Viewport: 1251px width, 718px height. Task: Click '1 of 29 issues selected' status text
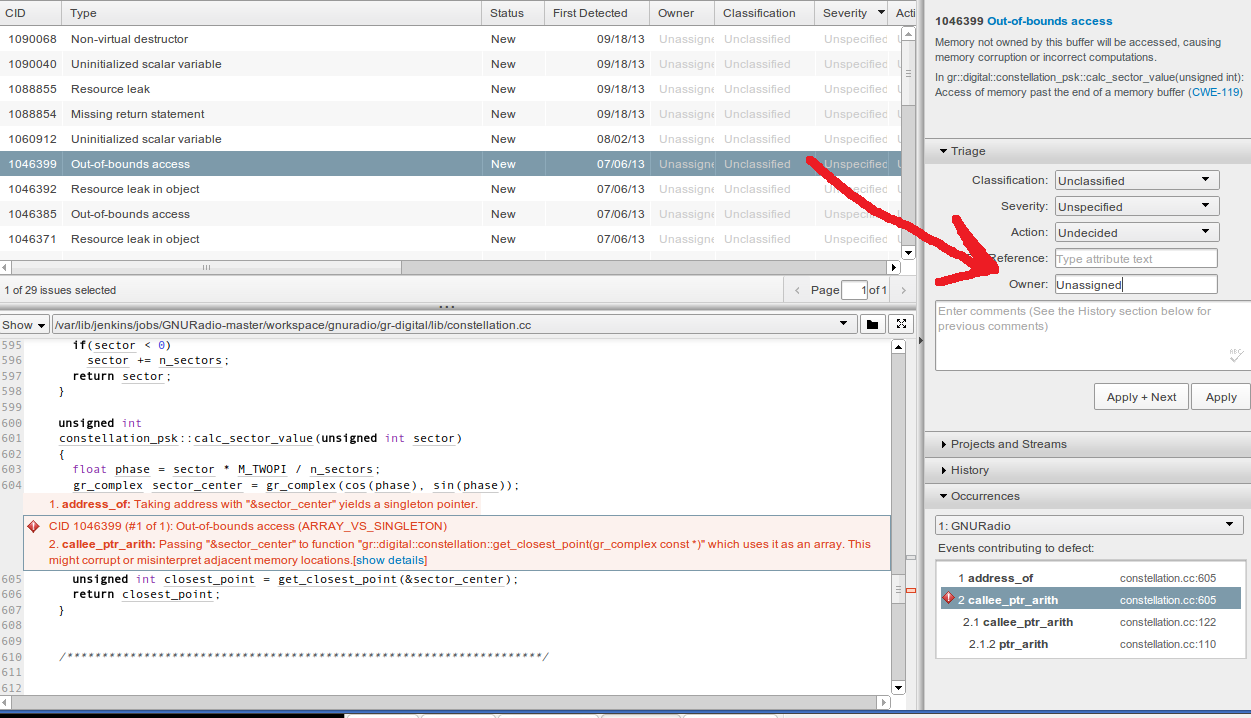click(x=61, y=290)
